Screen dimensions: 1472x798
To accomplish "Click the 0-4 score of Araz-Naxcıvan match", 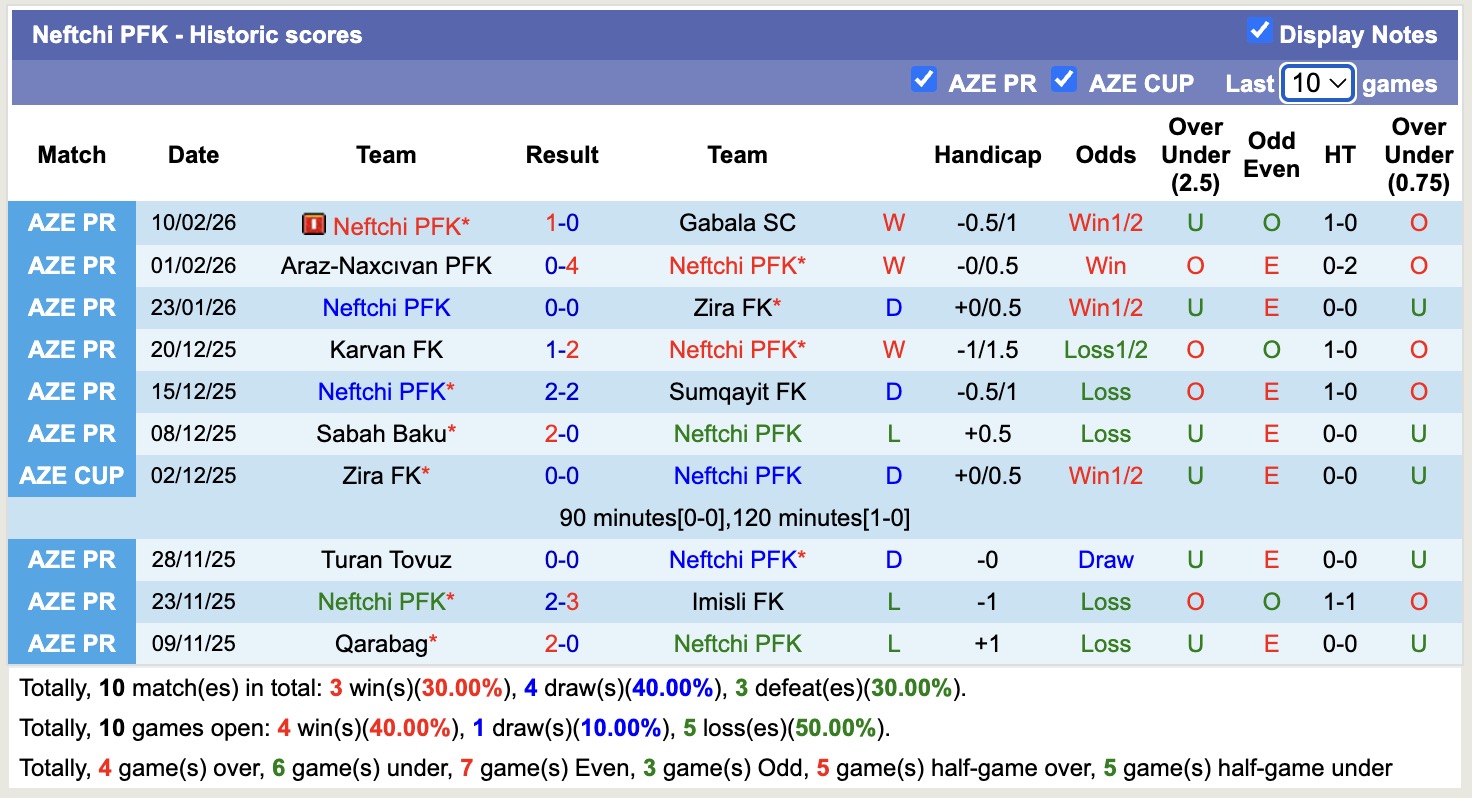I will tap(562, 266).
